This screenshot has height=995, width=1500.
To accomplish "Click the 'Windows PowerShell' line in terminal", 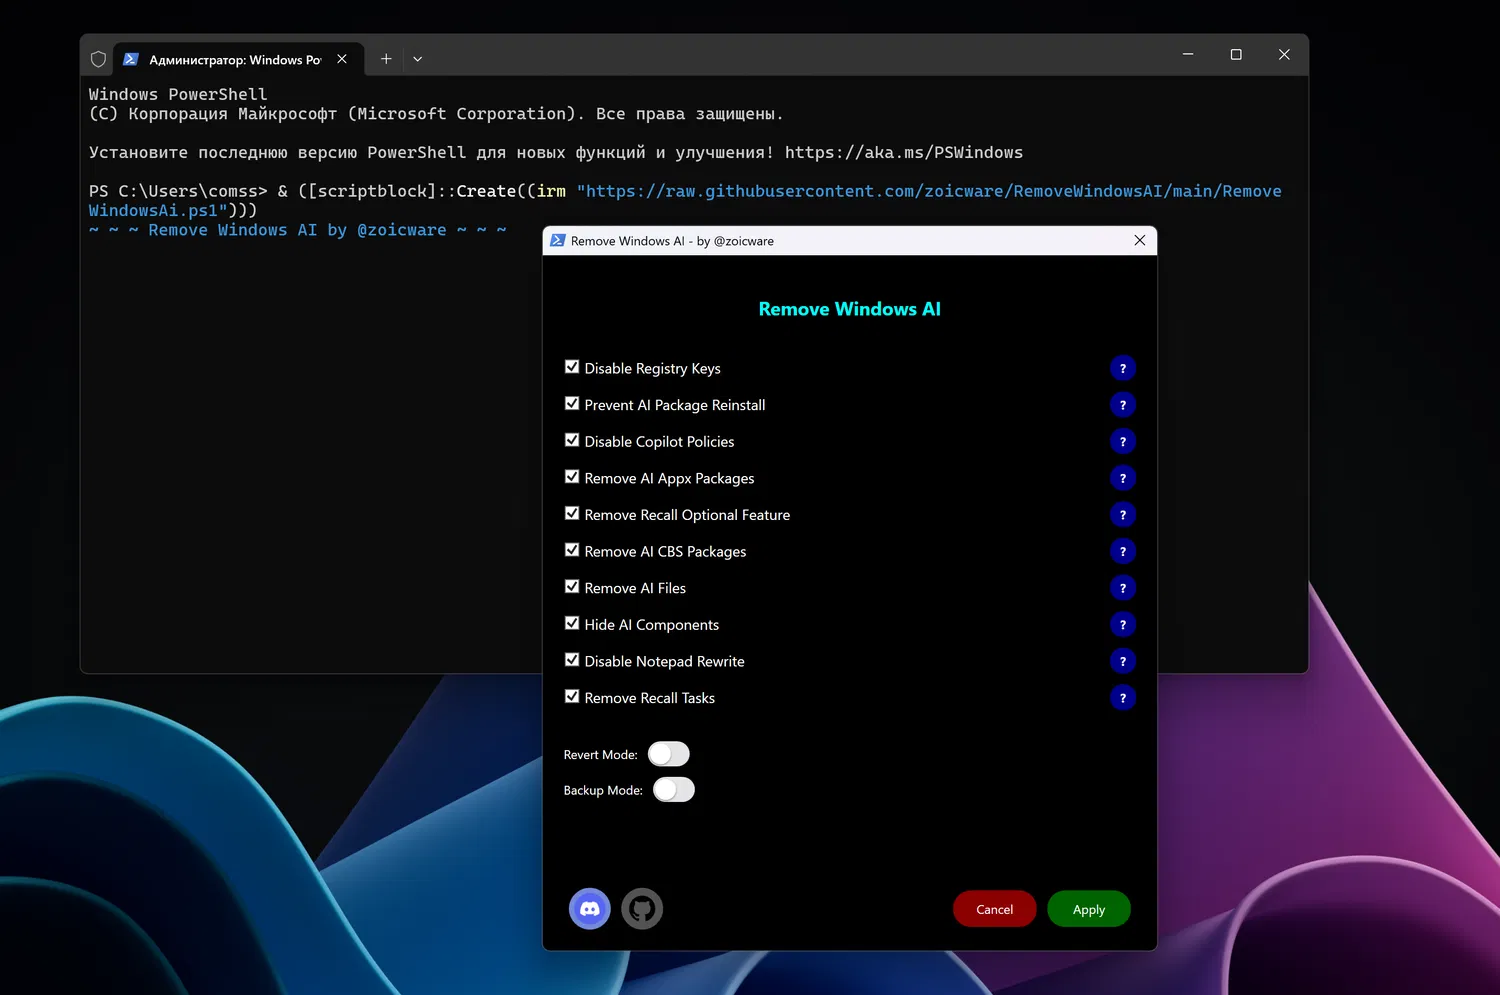I will click(178, 94).
